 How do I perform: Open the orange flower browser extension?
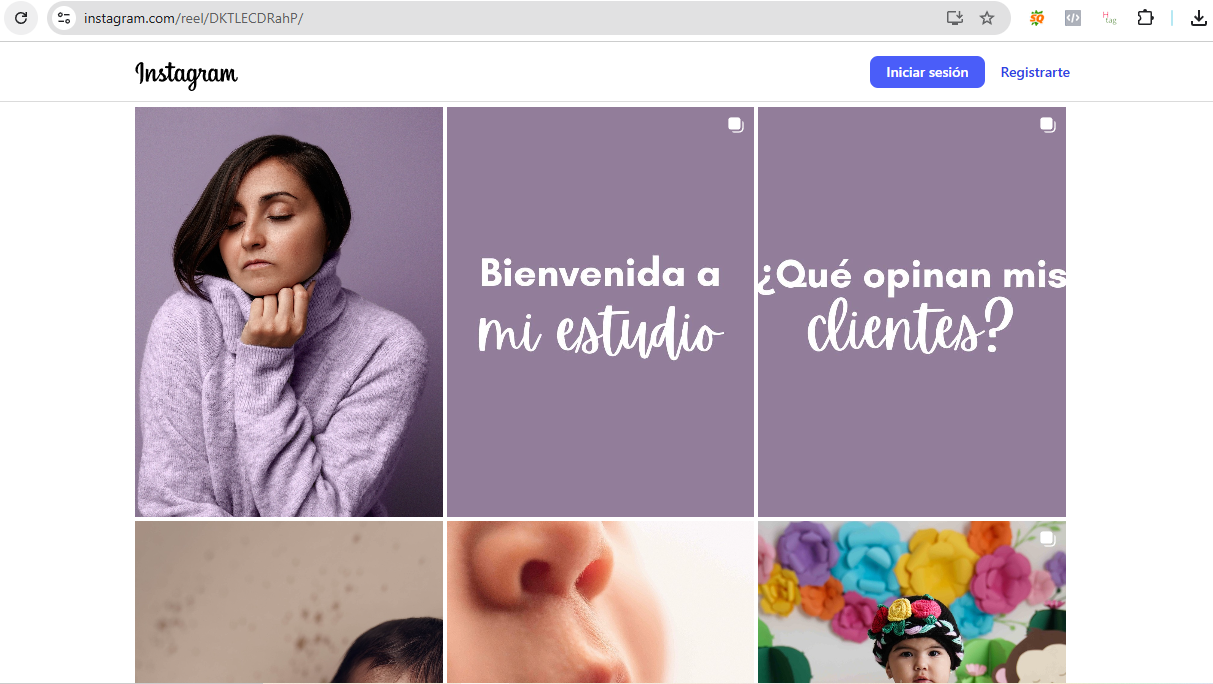(x=1037, y=18)
